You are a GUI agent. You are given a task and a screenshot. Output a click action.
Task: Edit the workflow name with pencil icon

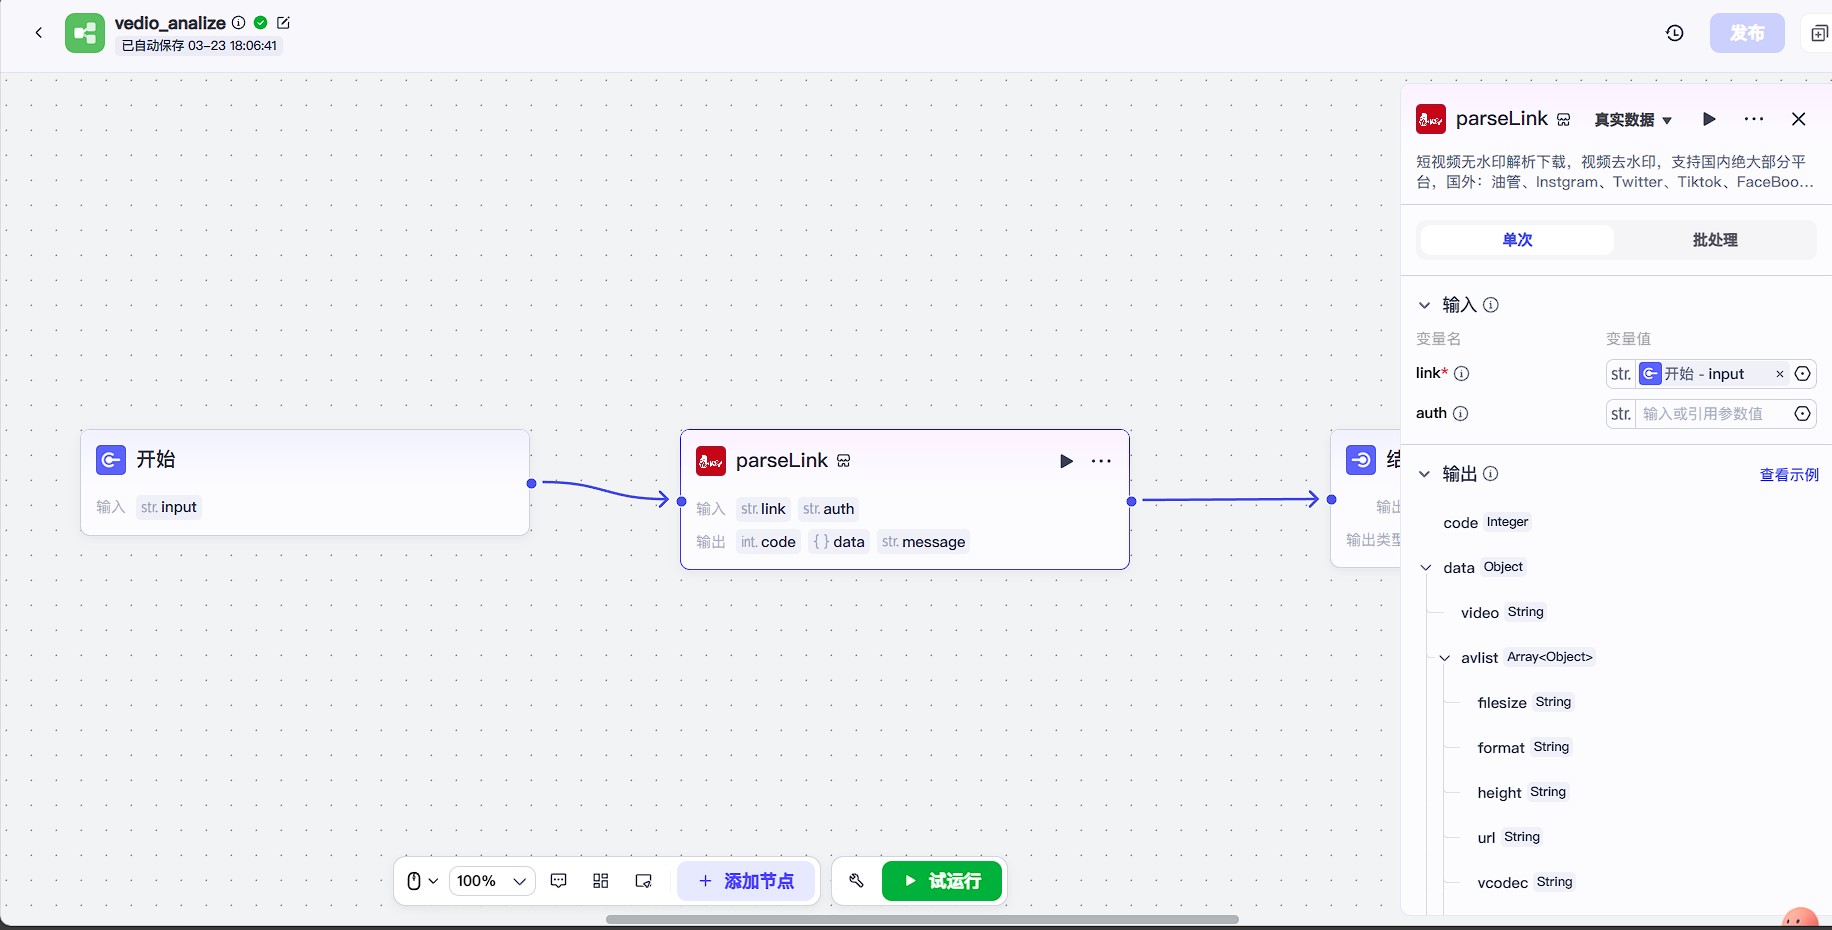[283, 22]
